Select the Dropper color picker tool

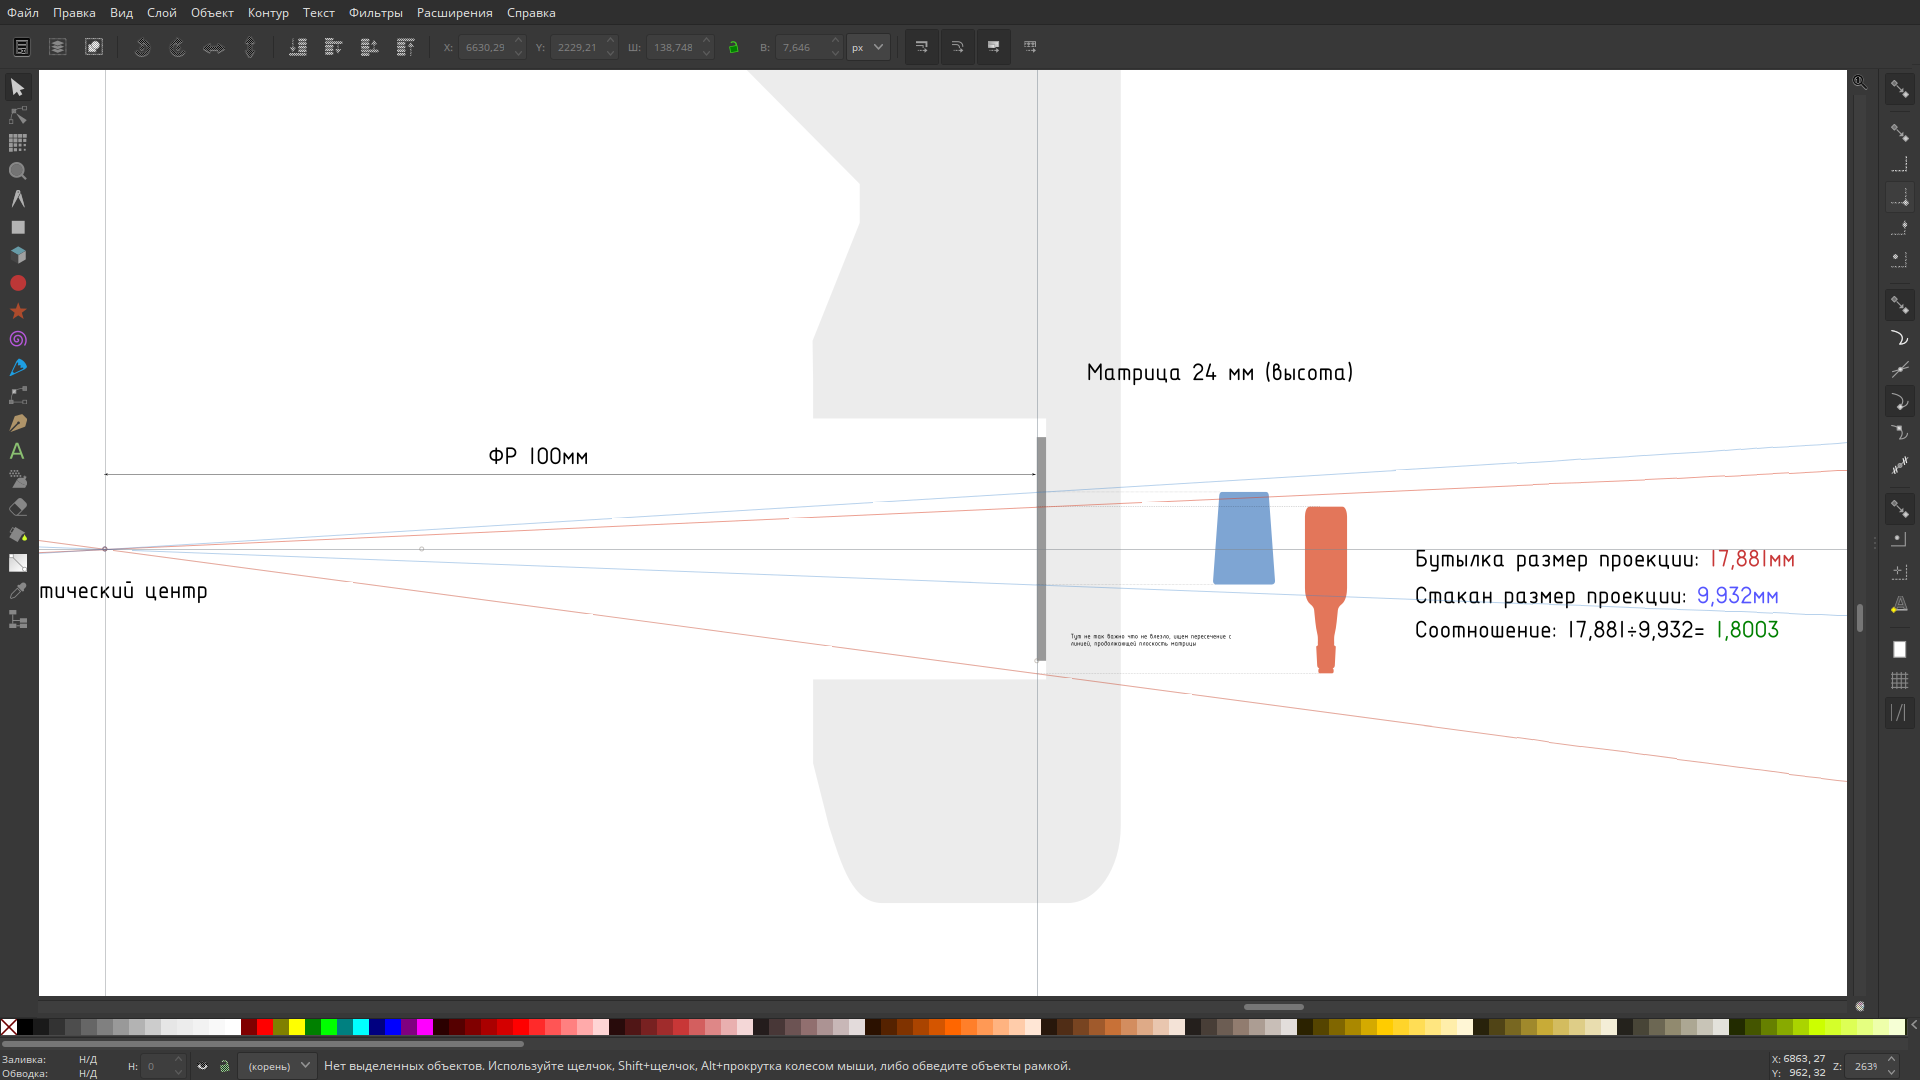pyautogui.click(x=18, y=592)
